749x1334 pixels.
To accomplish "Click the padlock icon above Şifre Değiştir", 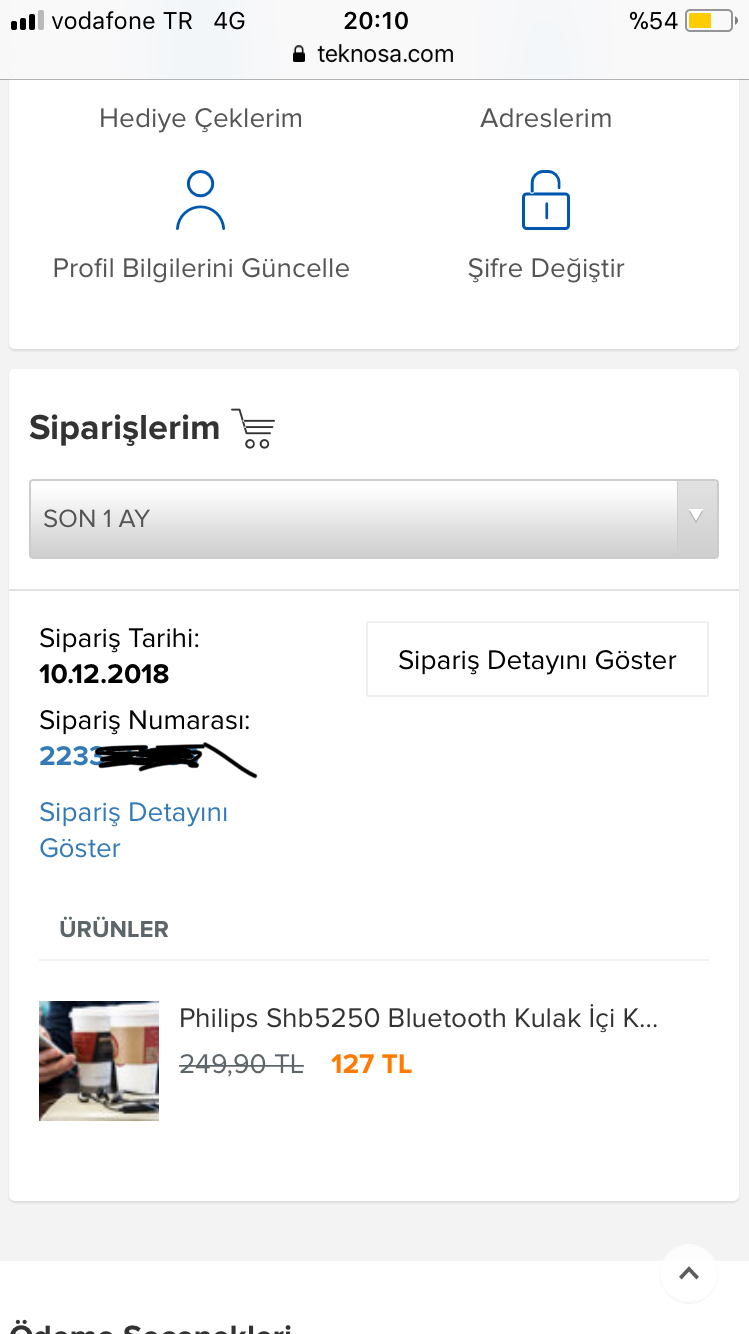I will pyautogui.click(x=546, y=200).
